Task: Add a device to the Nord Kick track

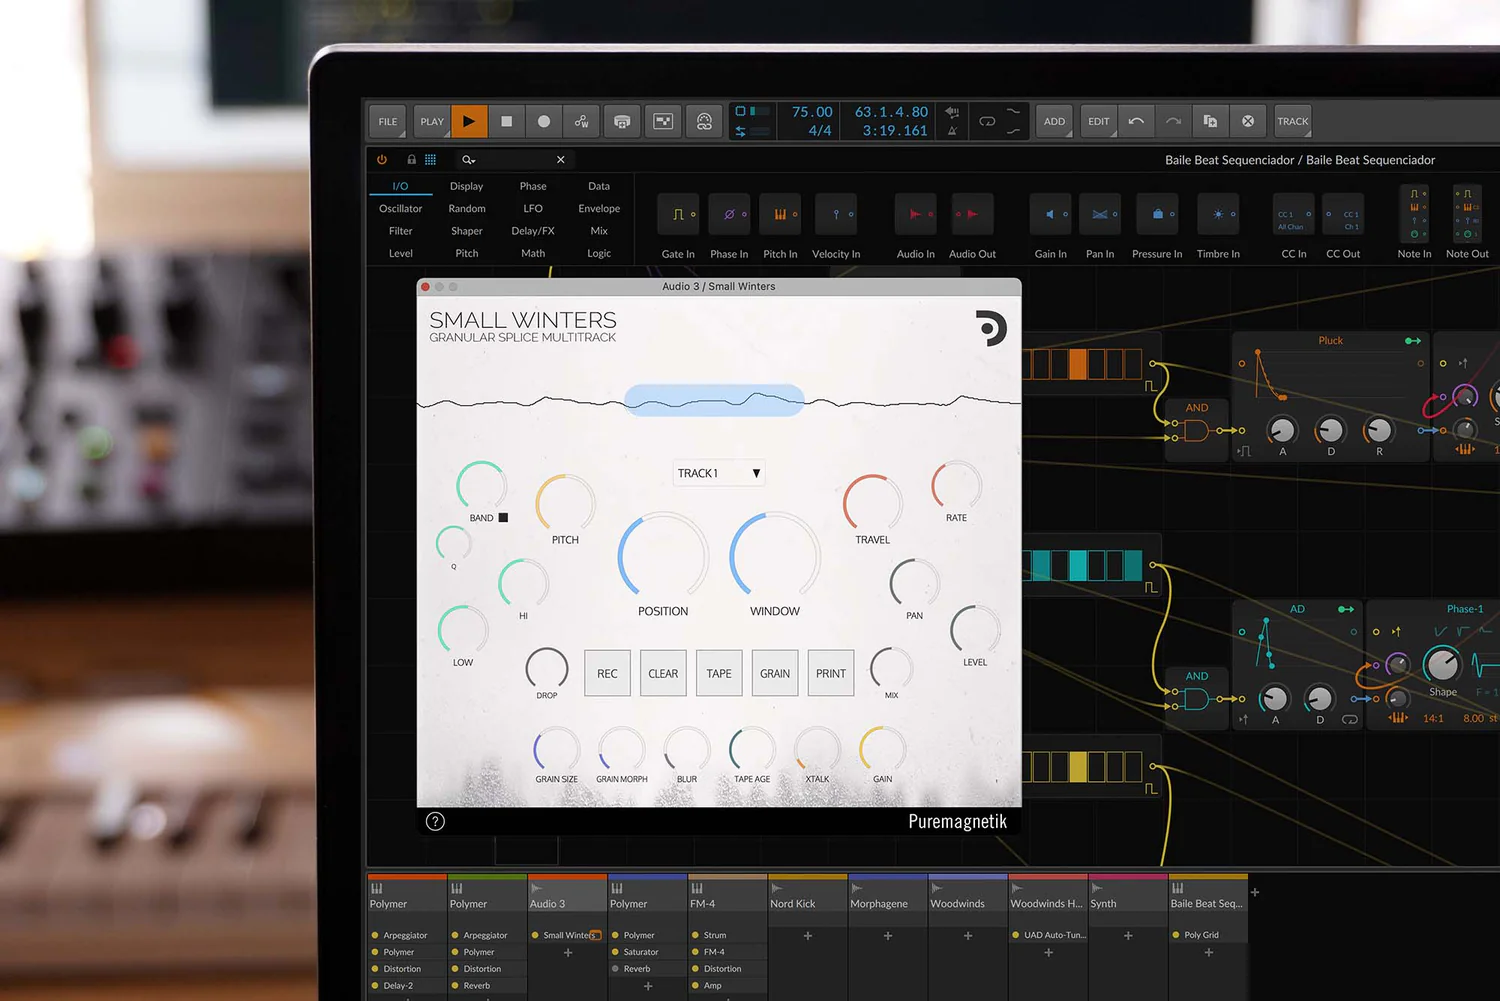Action: [x=808, y=936]
